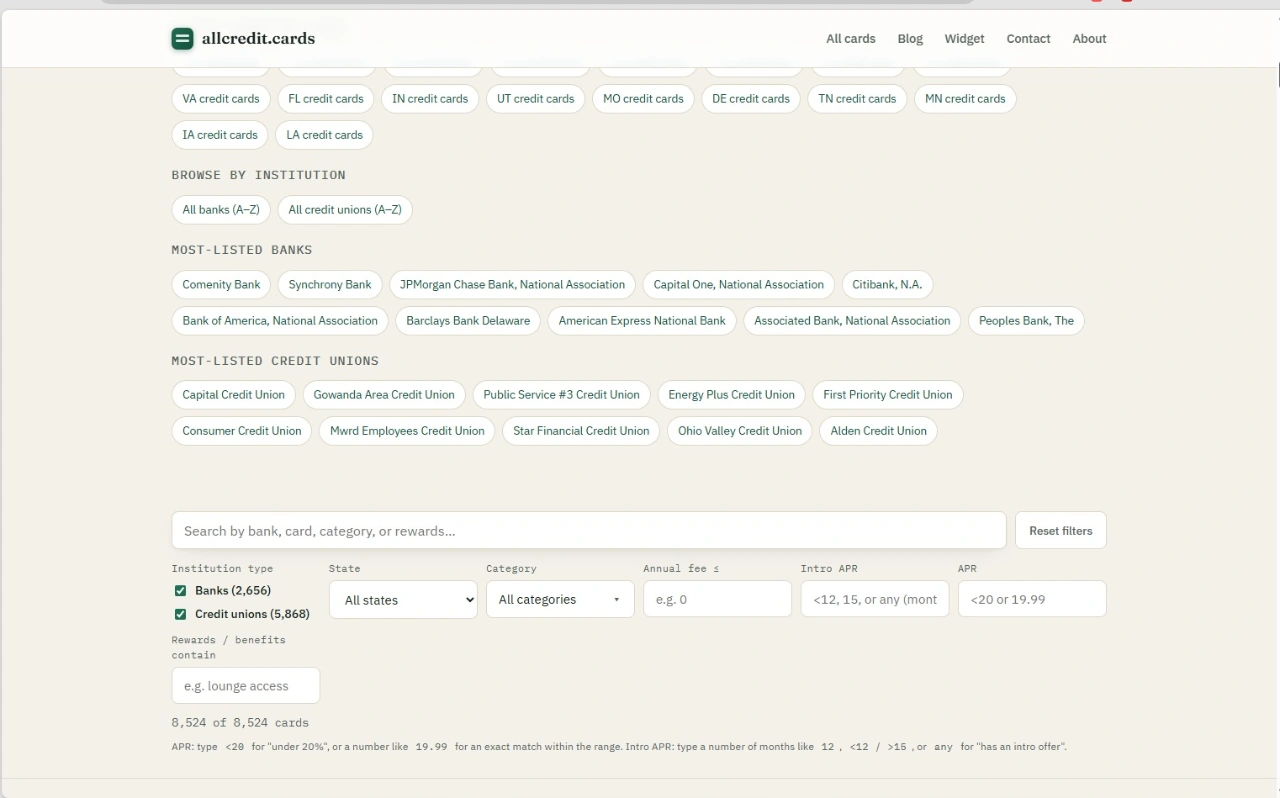Image resolution: width=1280 pixels, height=798 pixels.
Task: Open Capital Credit Union listing
Action: tap(234, 395)
